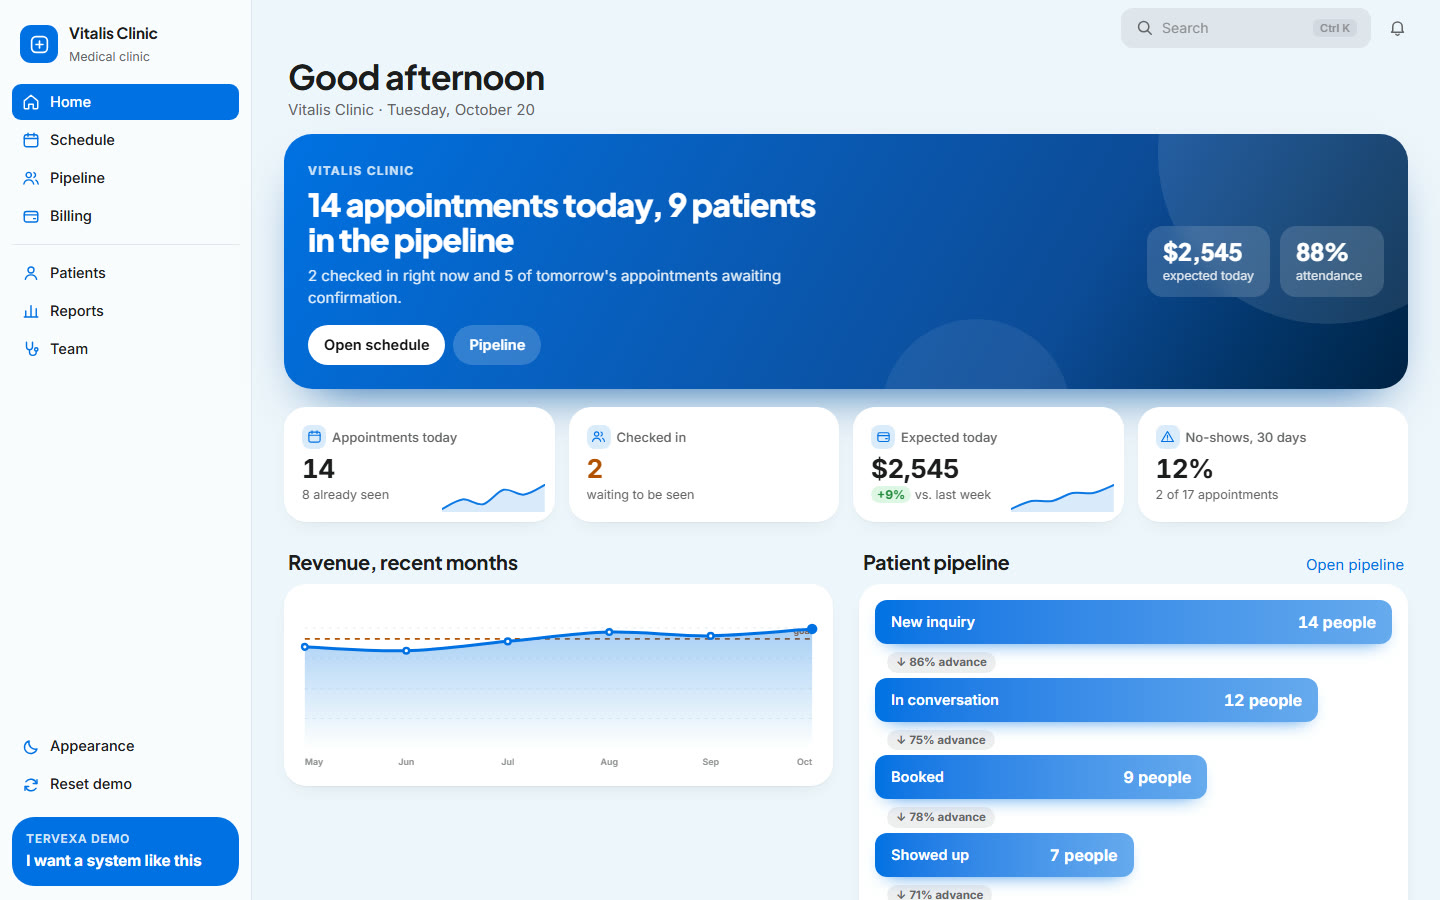Click the $2,545 expected today tile

tap(1208, 261)
